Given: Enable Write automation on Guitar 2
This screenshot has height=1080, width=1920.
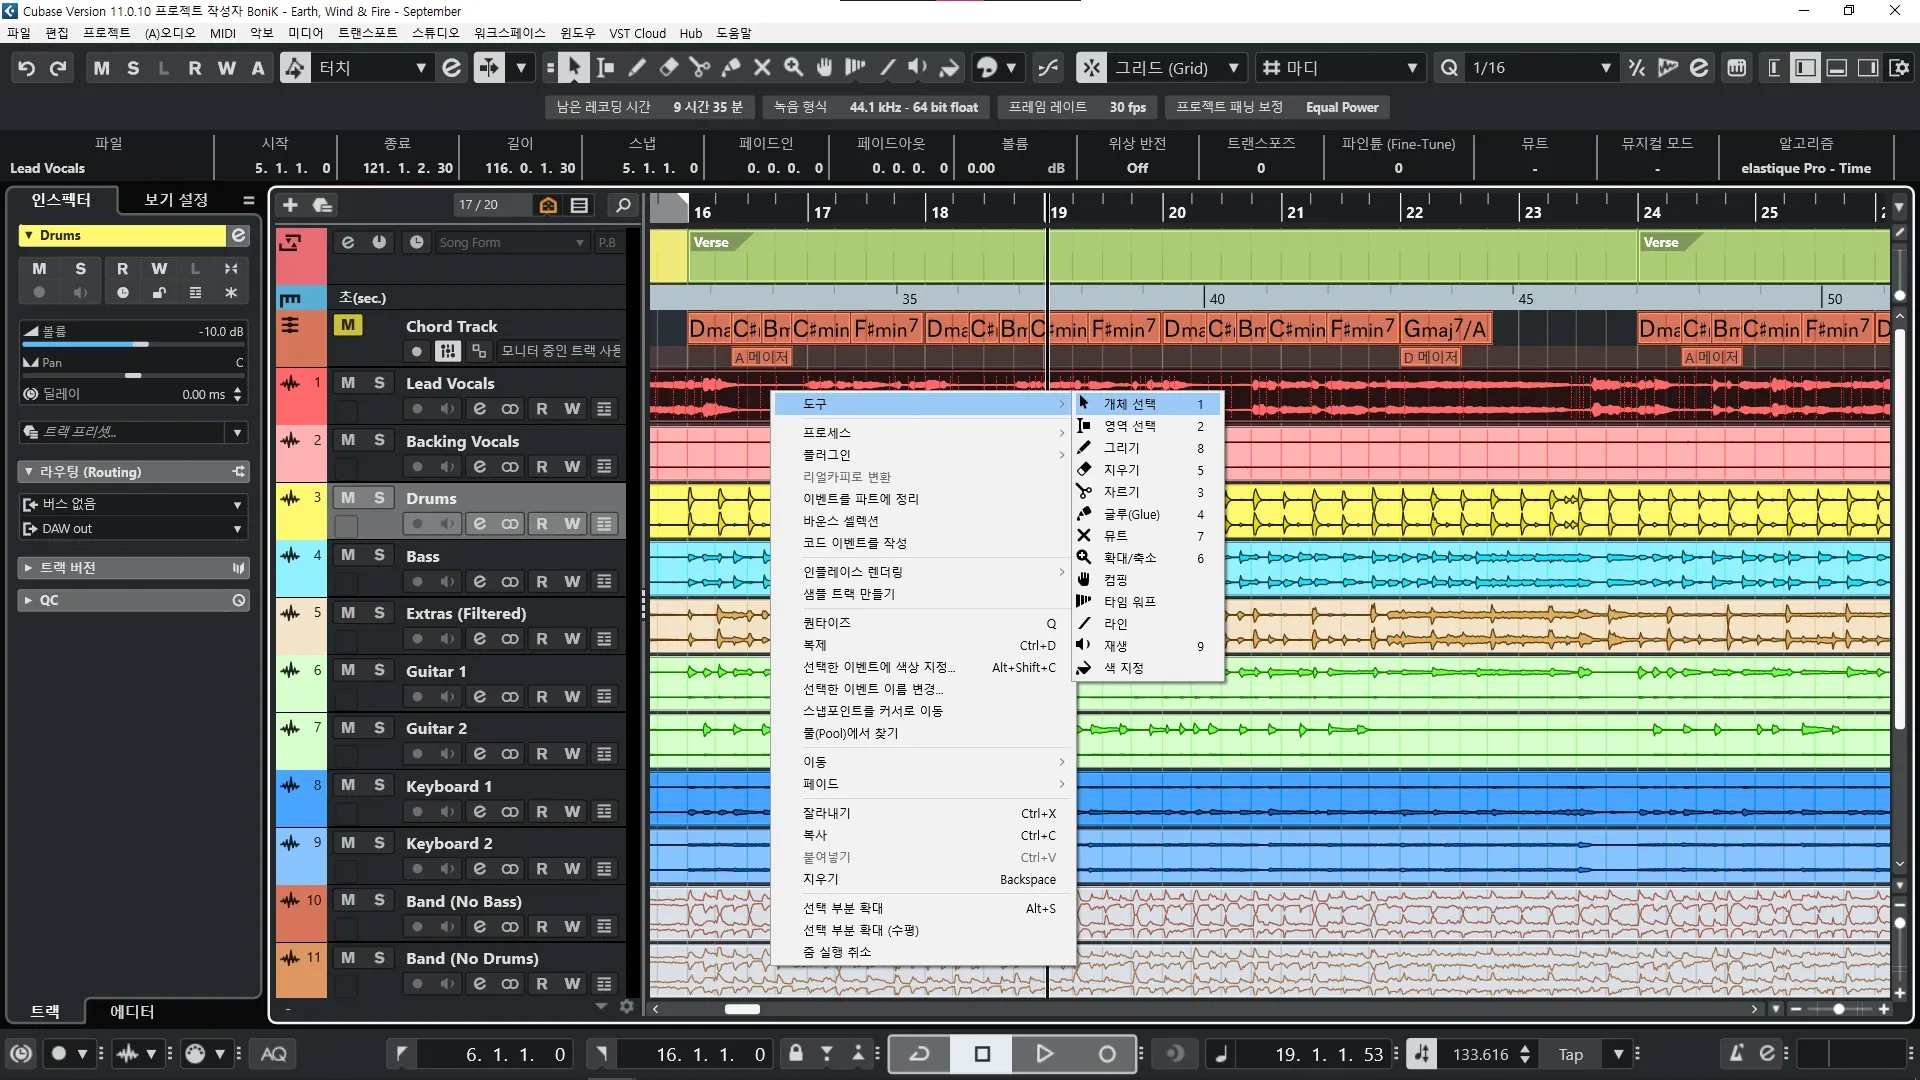Looking at the screenshot, I should (x=572, y=754).
